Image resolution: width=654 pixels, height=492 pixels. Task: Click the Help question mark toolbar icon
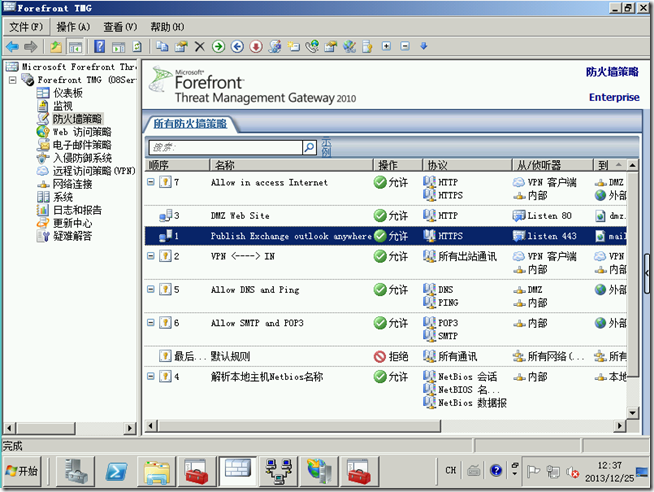[x=100, y=46]
